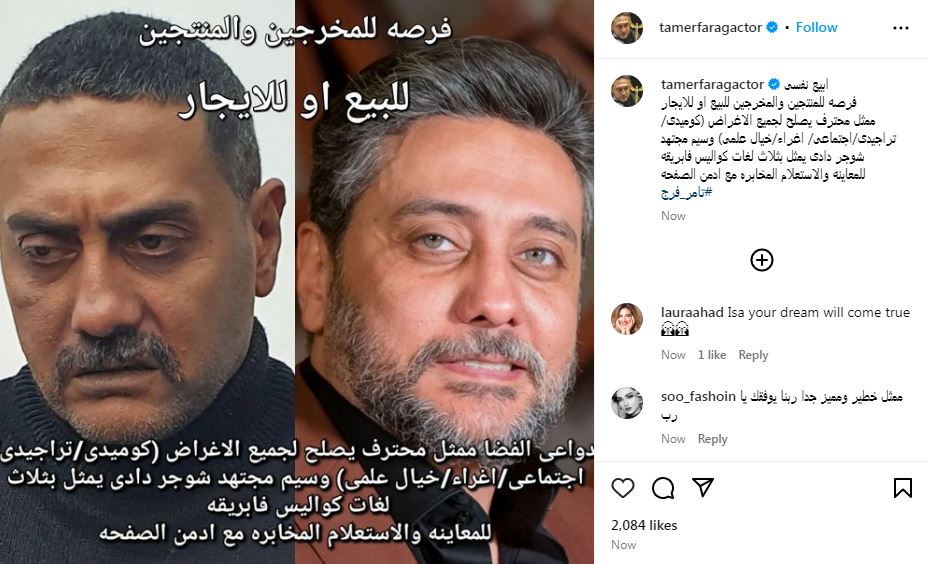Viewport: 928px width, 564px height.
Task: Open lauraahad's profile avatar
Action: click(x=627, y=318)
